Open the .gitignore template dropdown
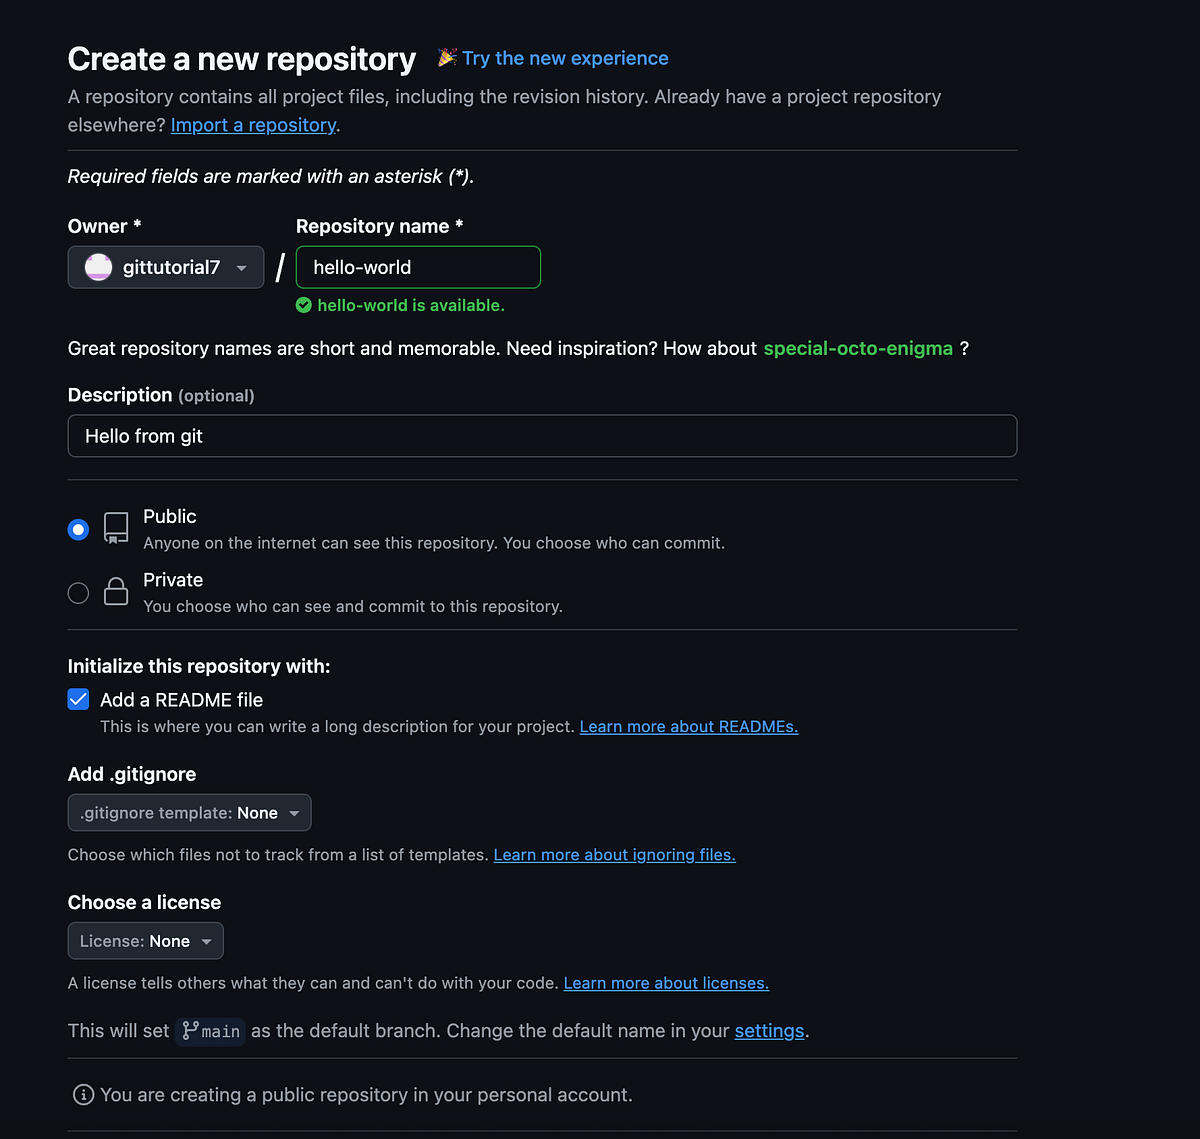The width and height of the screenshot is (1200, 1139). 189,812
